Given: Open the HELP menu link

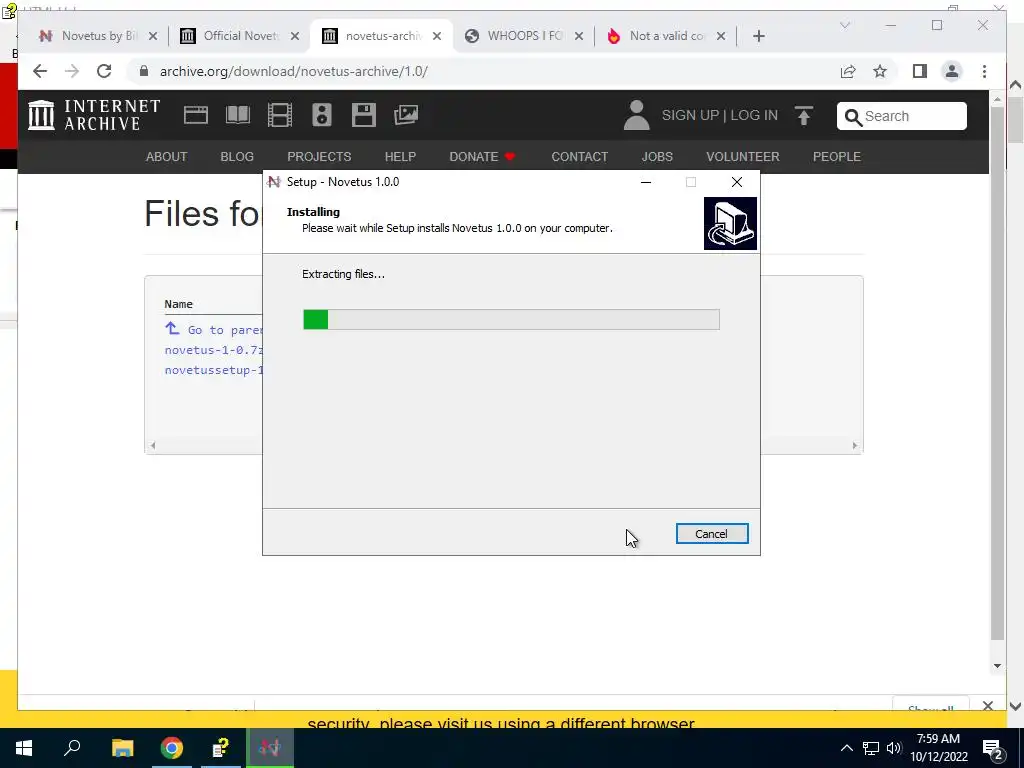Looking at the screenshot, I should tap(400, 157).
